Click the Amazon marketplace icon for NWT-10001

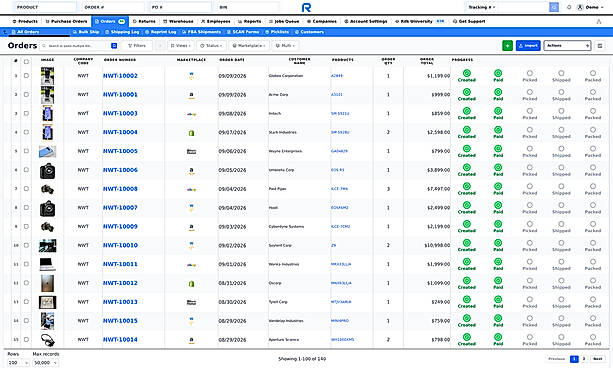pos(191,95)
